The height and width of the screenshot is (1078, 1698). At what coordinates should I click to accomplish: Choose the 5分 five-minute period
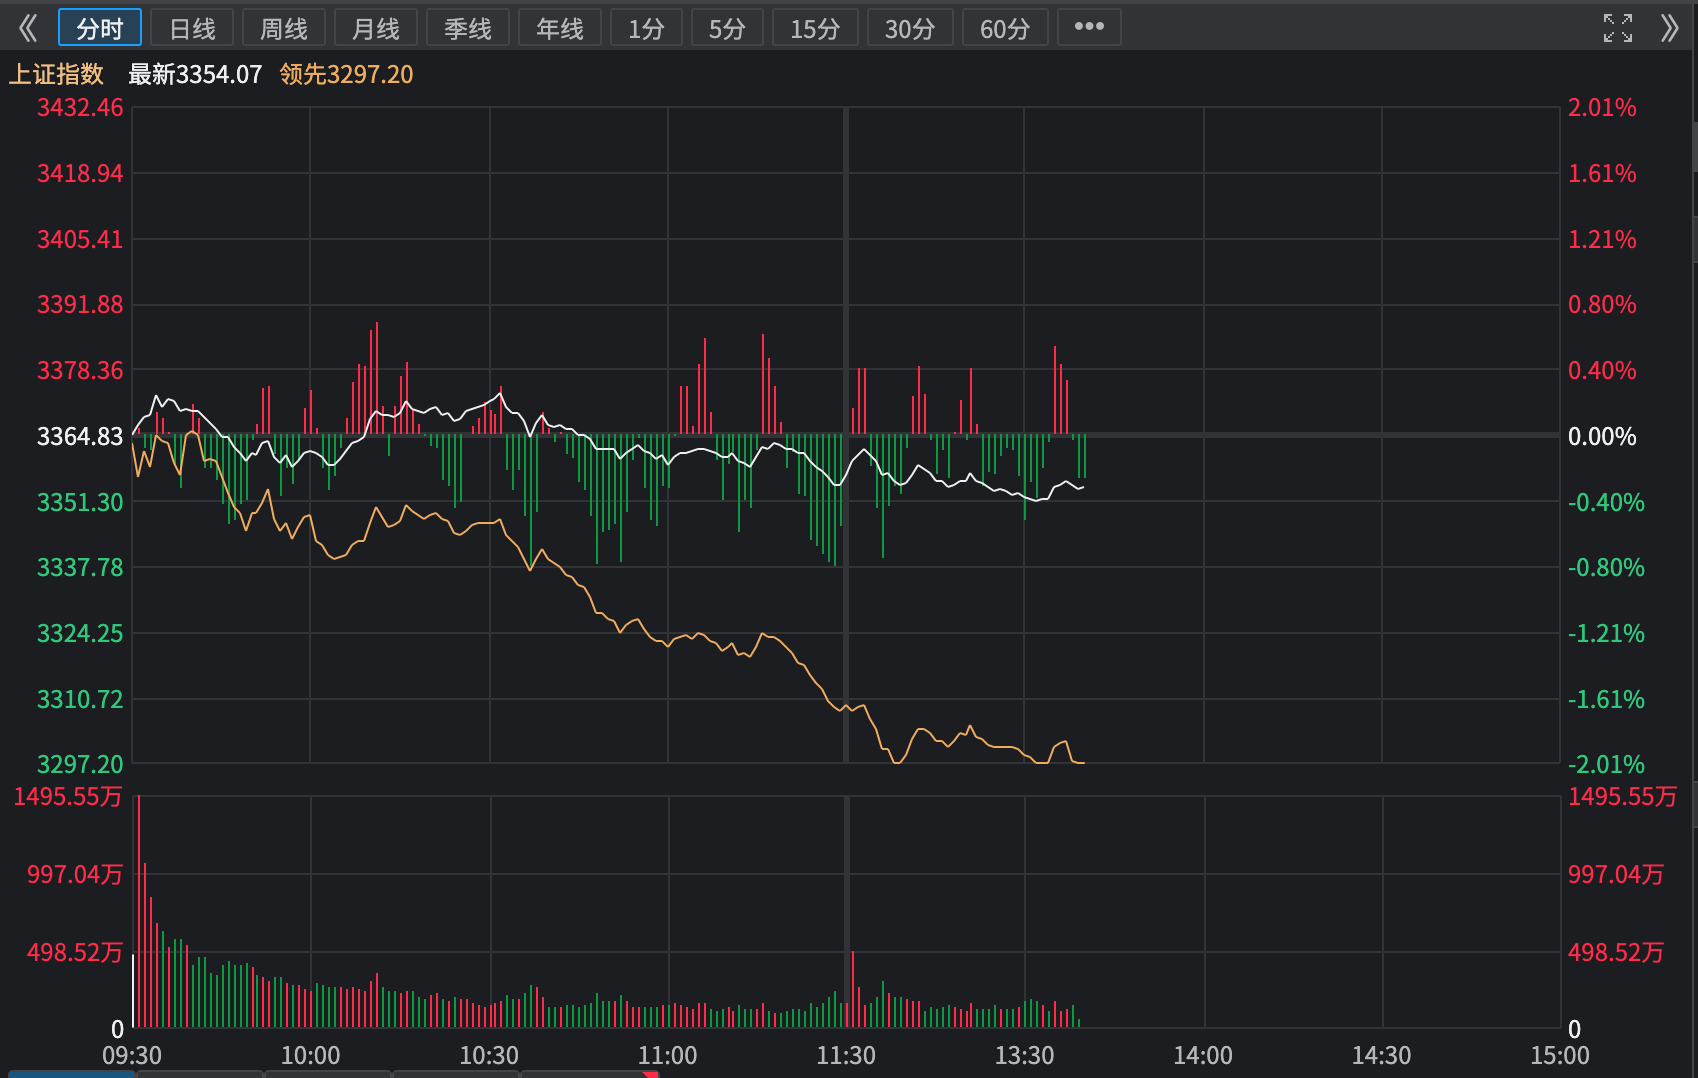[727, 28]
